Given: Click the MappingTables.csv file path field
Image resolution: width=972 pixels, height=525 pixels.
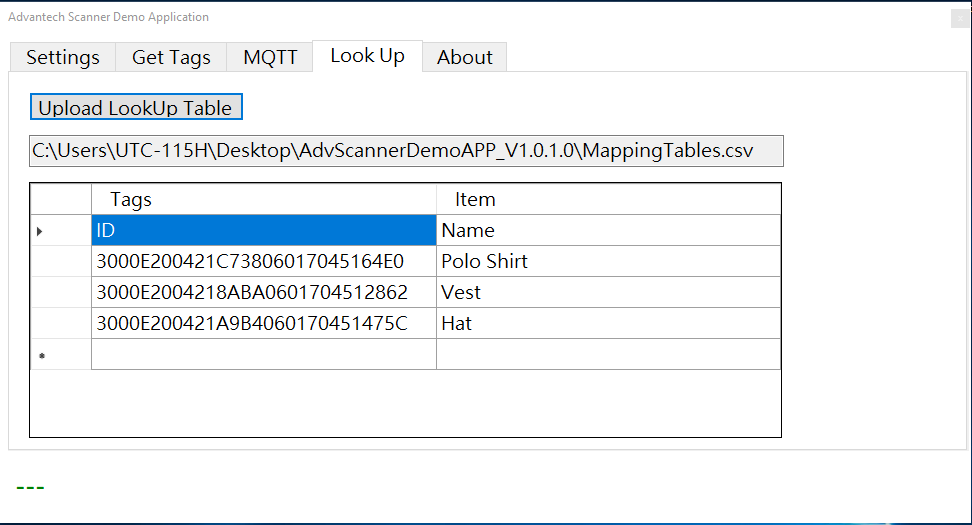Looking at the screenshot, I should (406, 151).
